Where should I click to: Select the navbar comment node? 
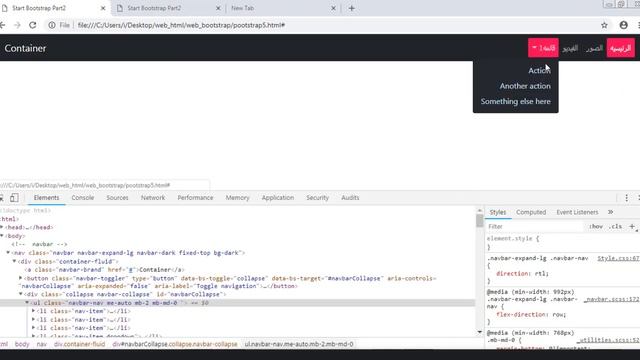pos(39,244)
